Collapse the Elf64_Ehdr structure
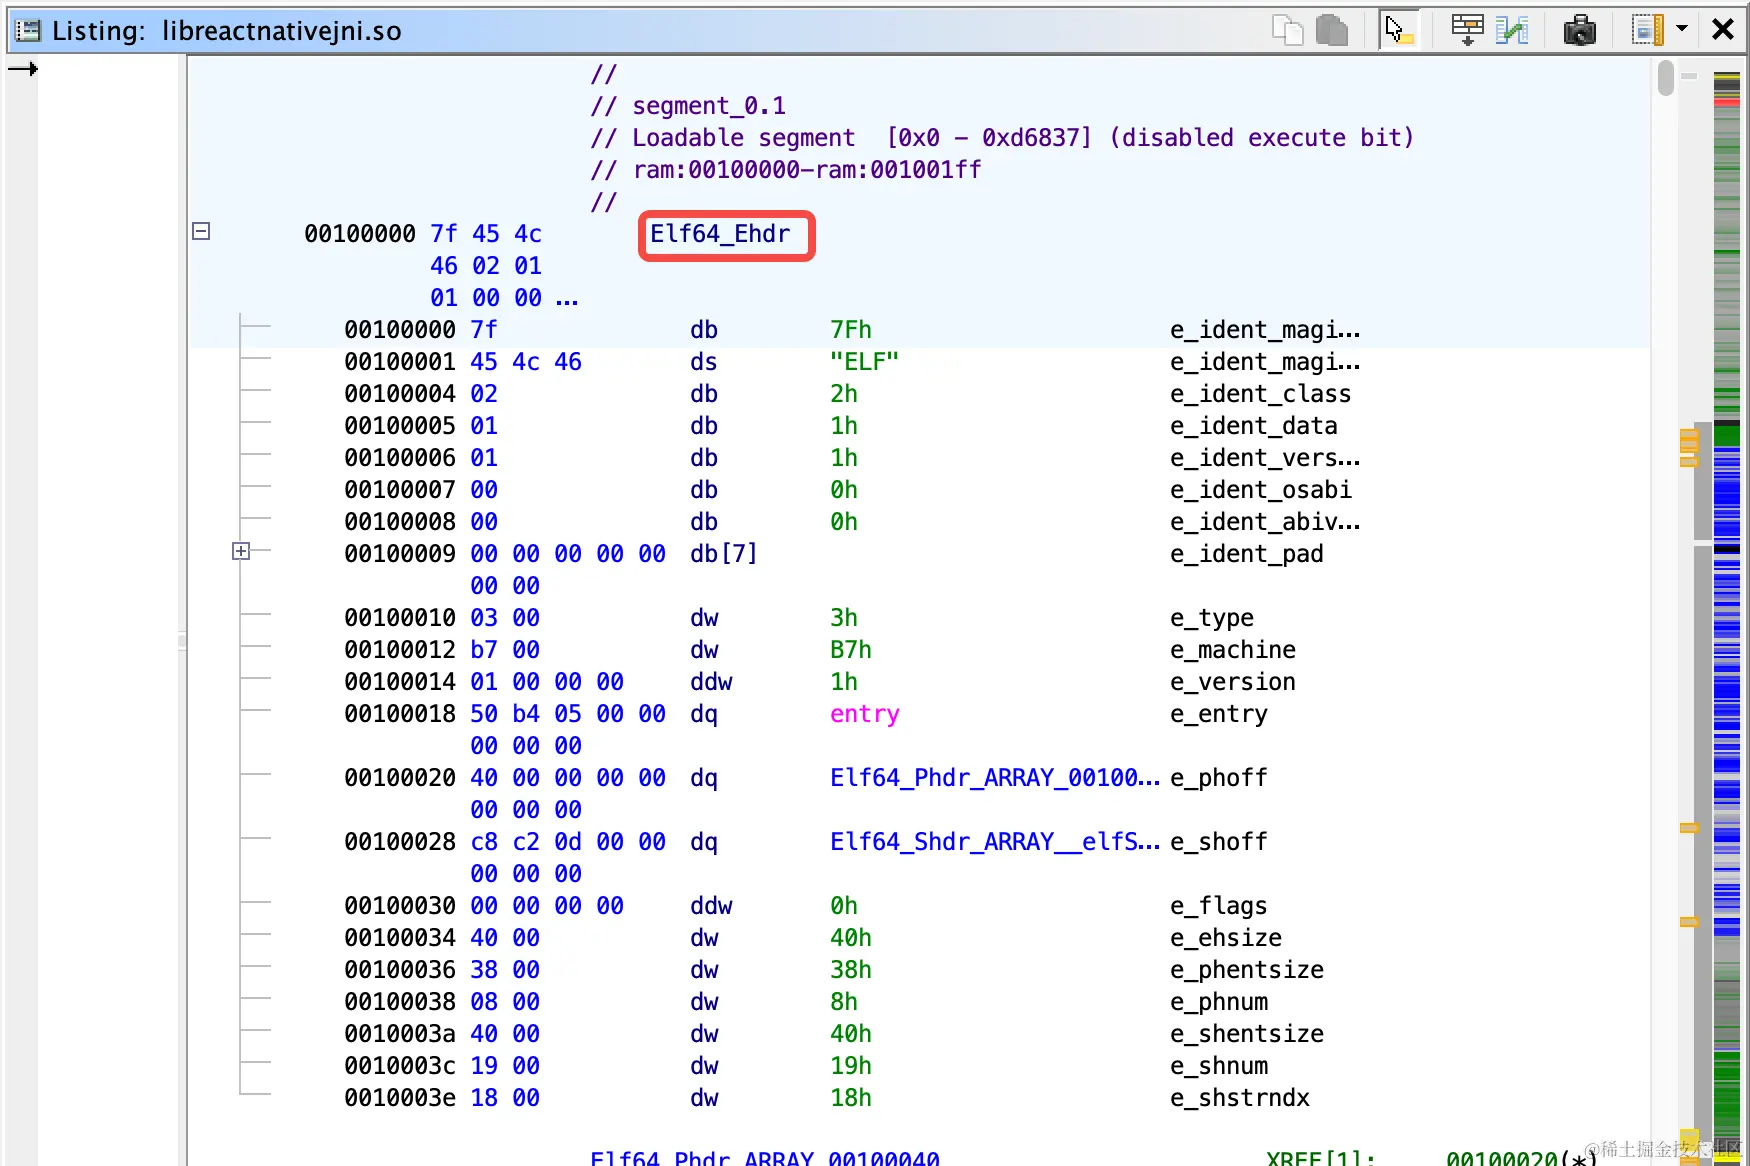 [x=201, y=231]
